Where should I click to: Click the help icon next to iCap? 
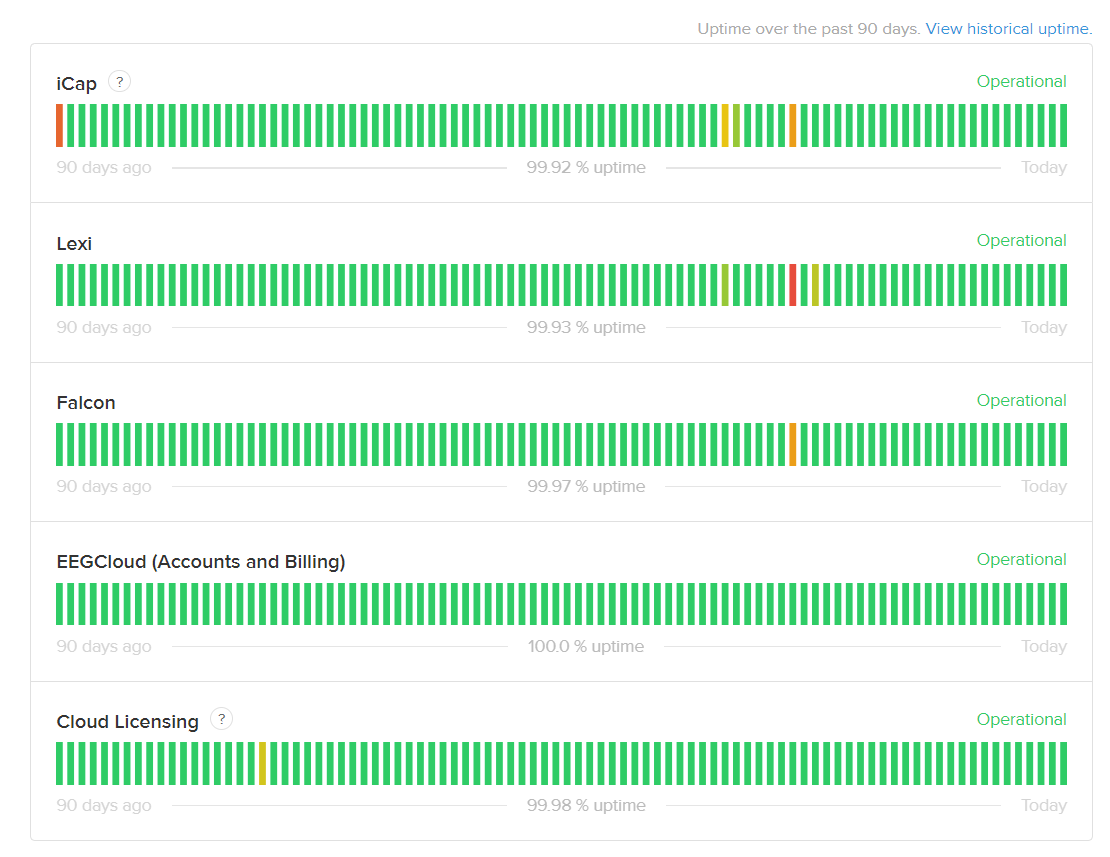119,82
